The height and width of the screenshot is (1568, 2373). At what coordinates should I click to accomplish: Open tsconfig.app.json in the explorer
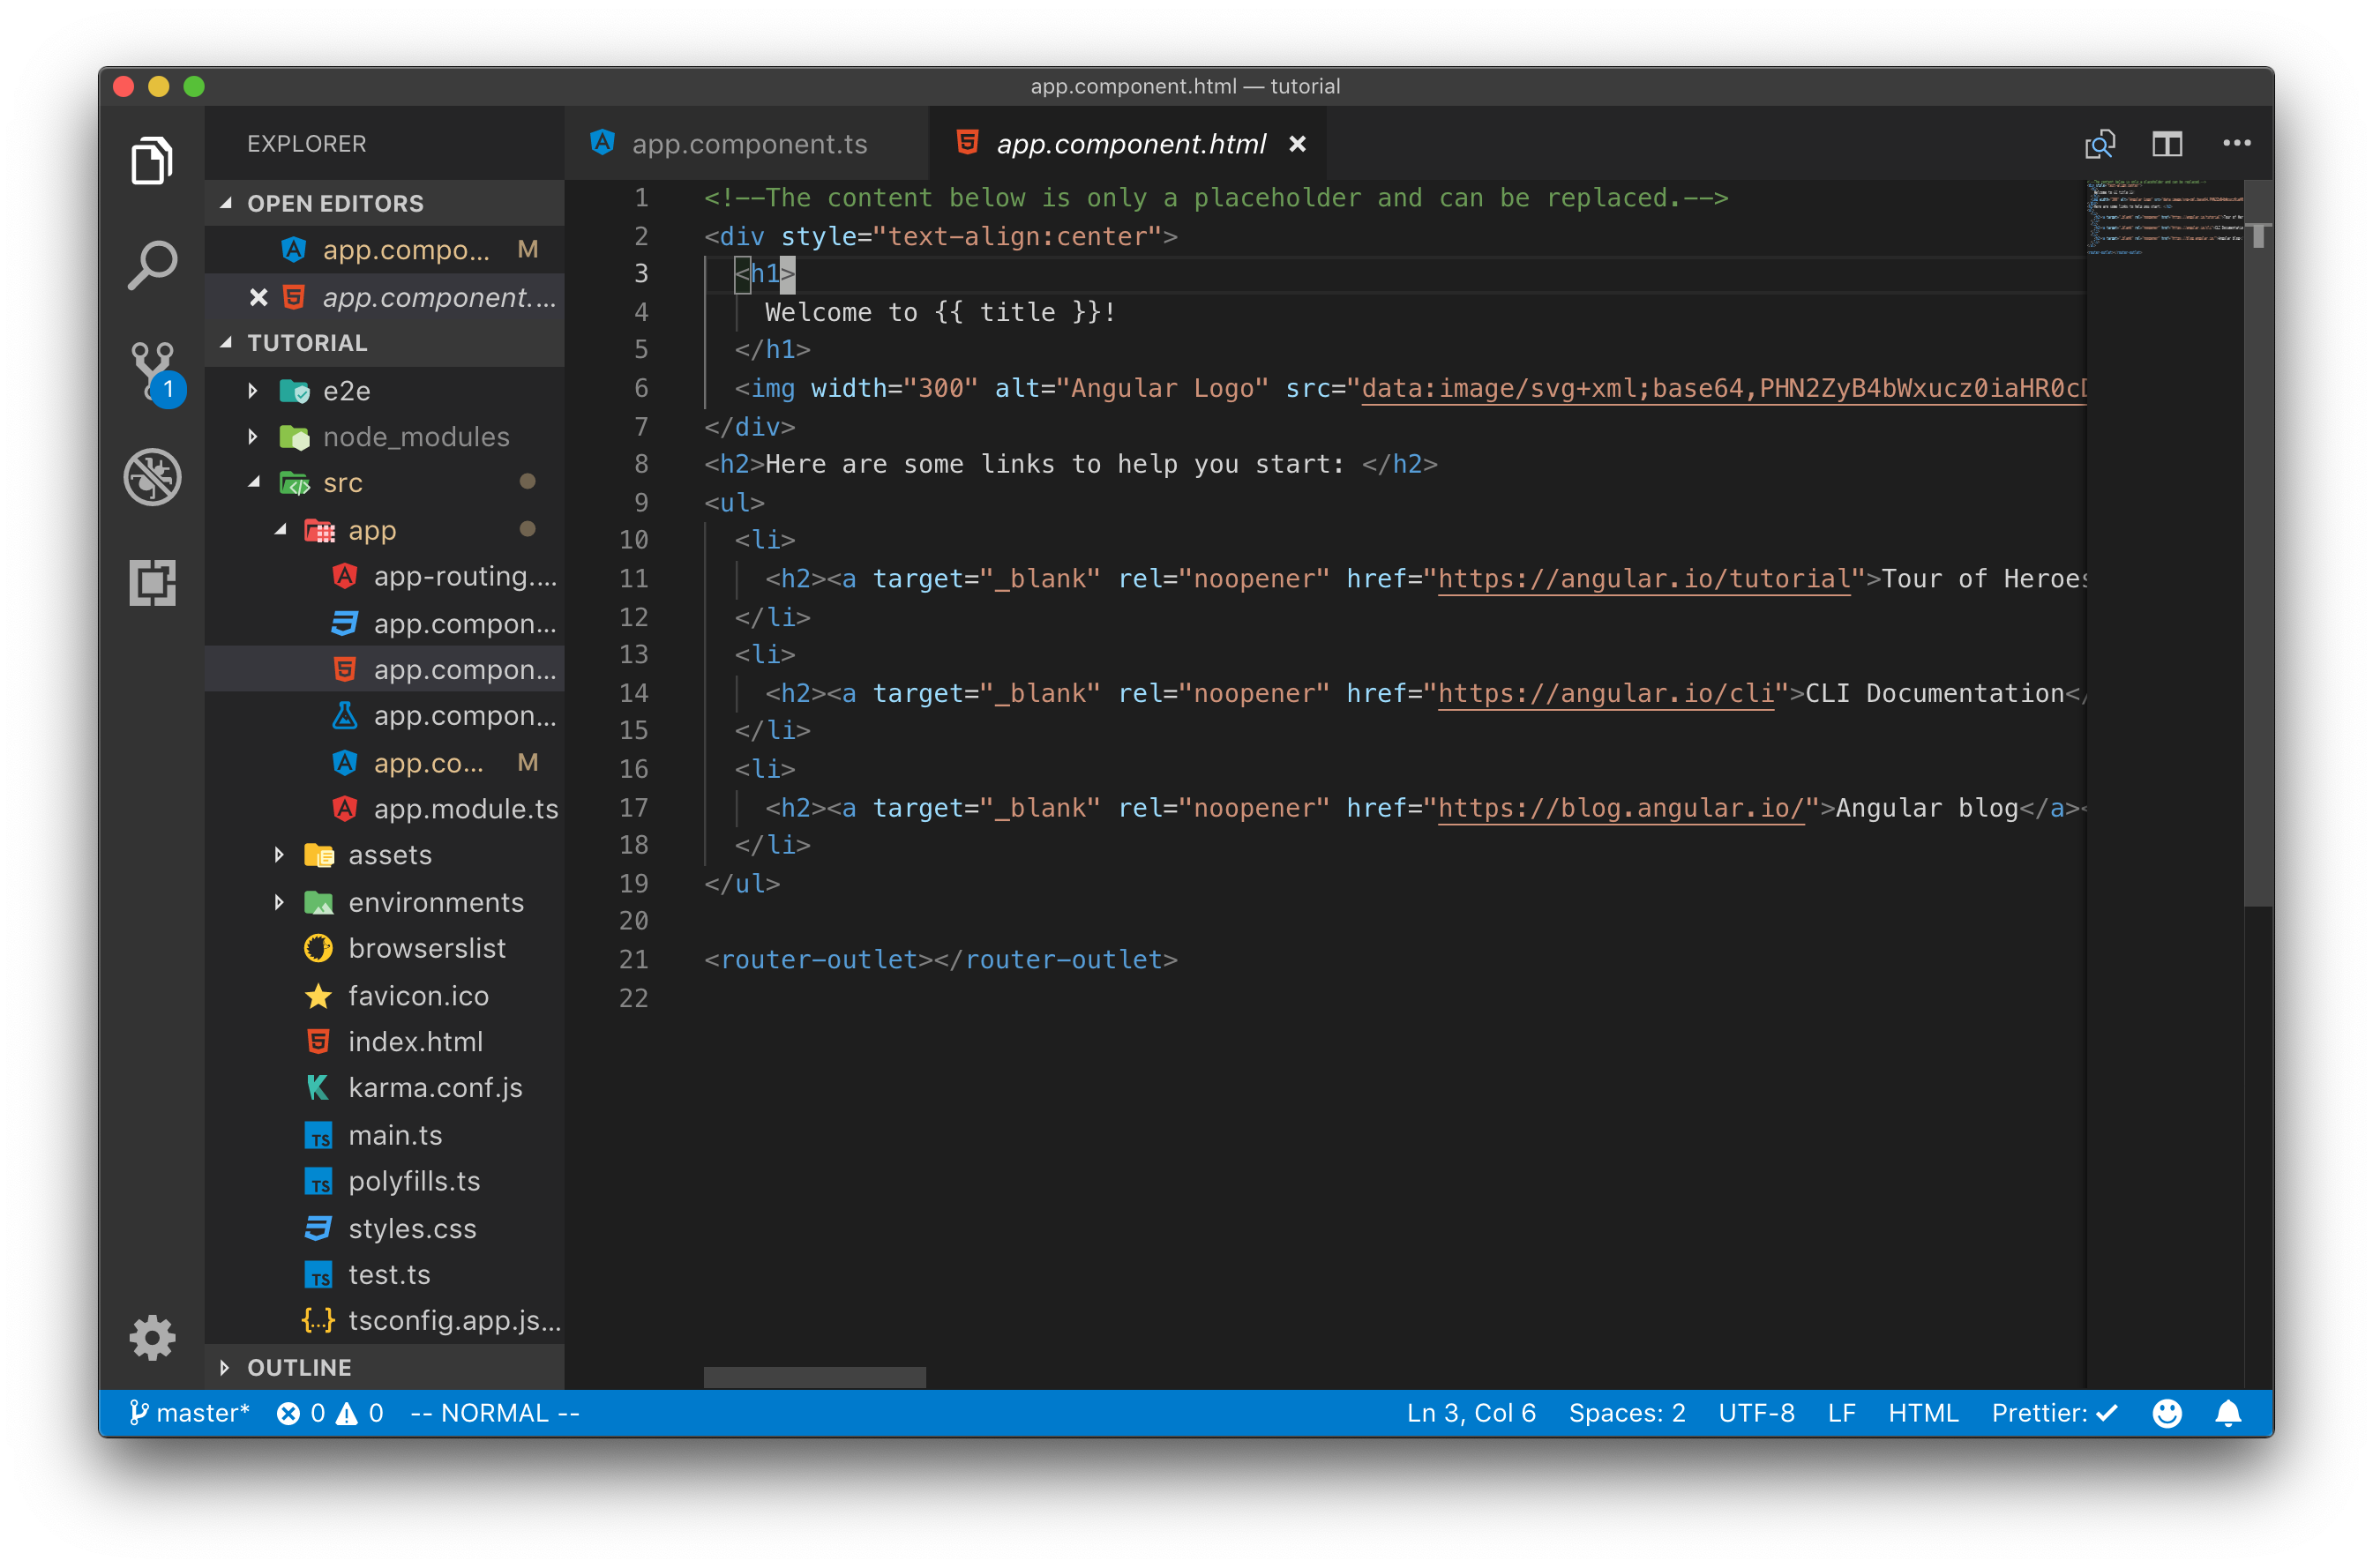[385, 1320]
